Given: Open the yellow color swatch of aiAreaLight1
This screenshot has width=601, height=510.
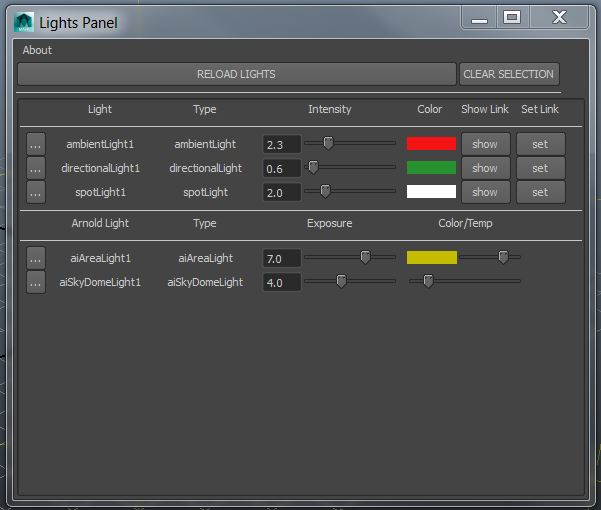Looking at the screenshot, I should coord(432,257).
